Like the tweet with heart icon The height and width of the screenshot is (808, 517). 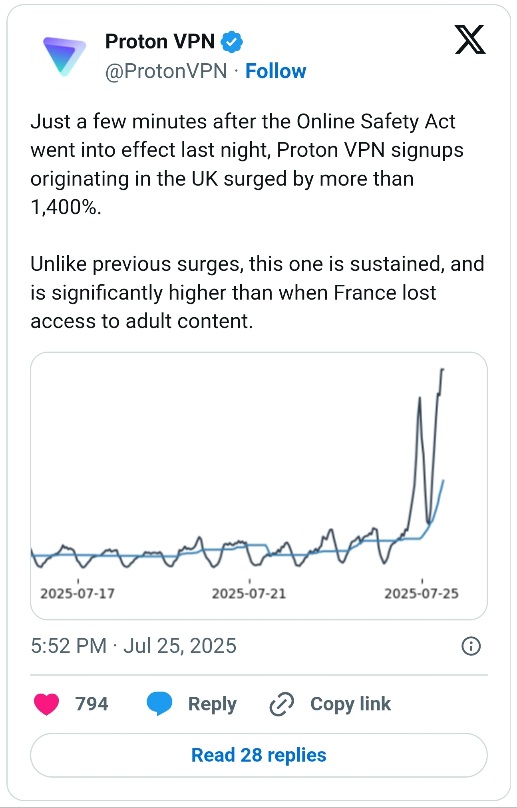[46, 704]
